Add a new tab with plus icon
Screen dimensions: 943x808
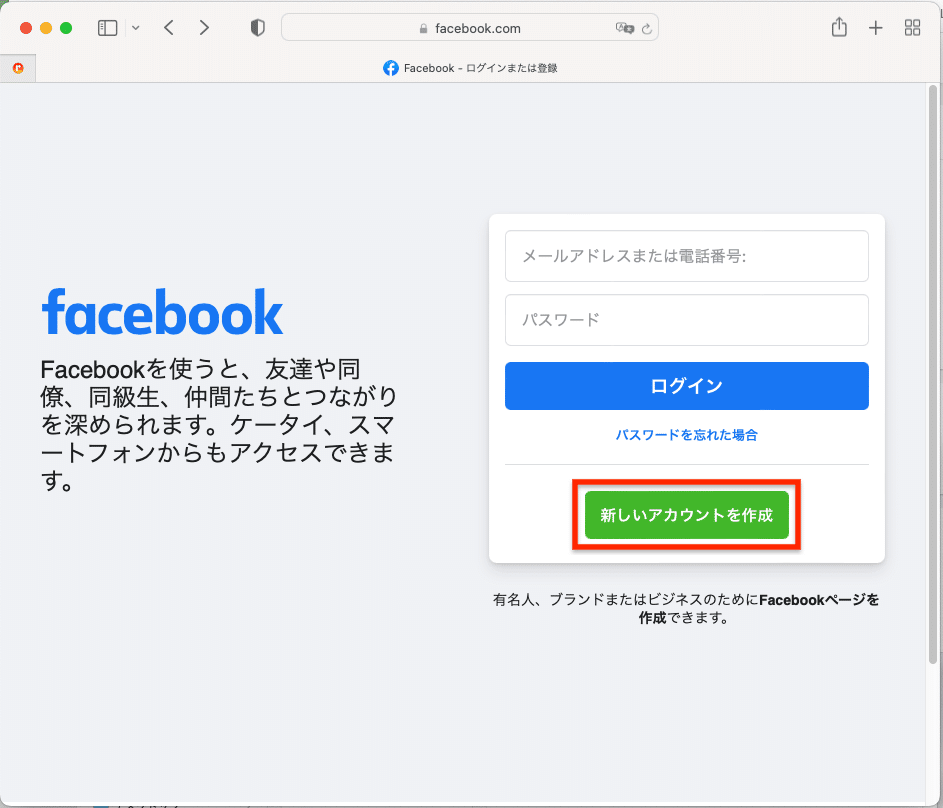click(876, 28)
